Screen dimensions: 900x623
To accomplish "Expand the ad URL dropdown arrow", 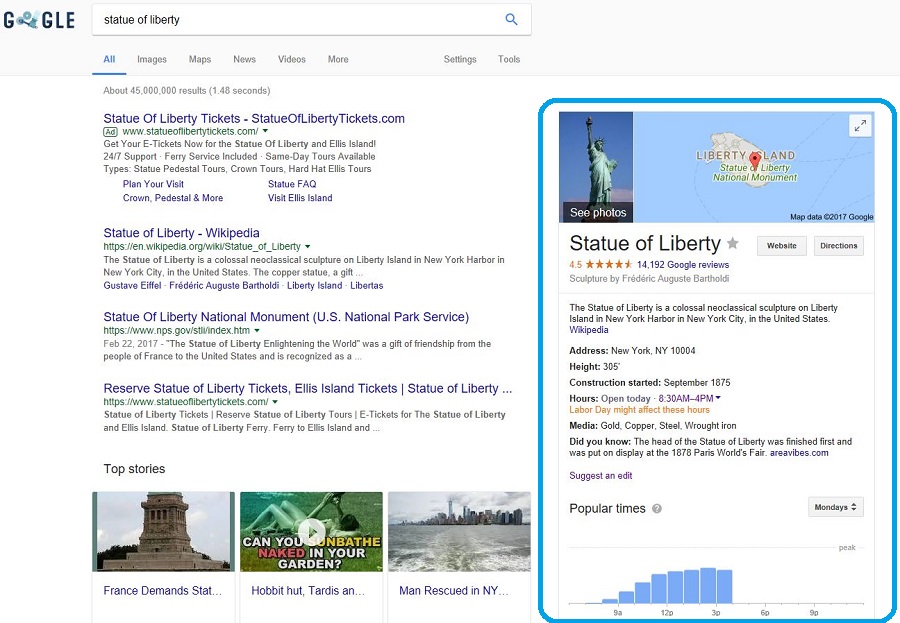I will pos(265,131).
